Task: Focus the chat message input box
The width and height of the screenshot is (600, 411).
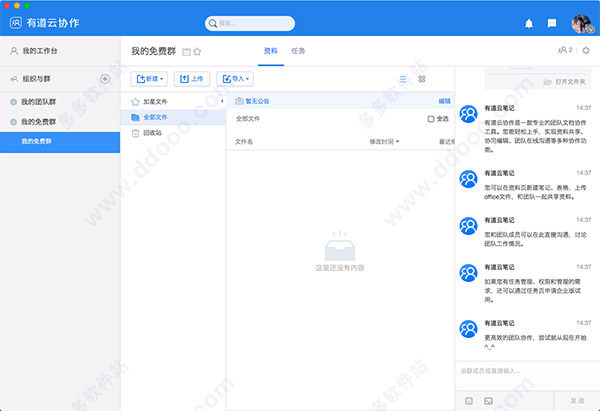Action: 527,375
